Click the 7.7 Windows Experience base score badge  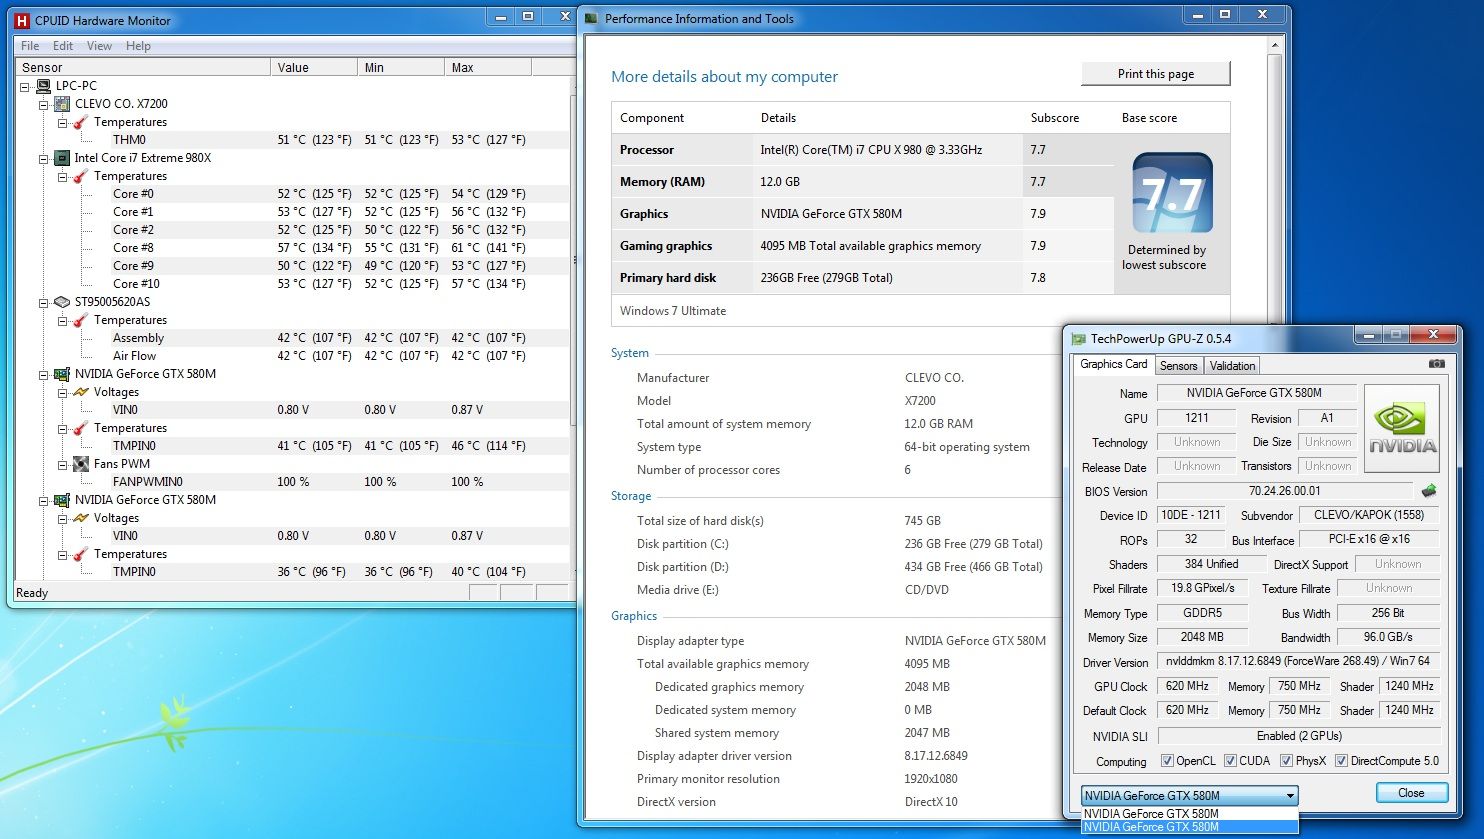click(x=1172, y=192)
